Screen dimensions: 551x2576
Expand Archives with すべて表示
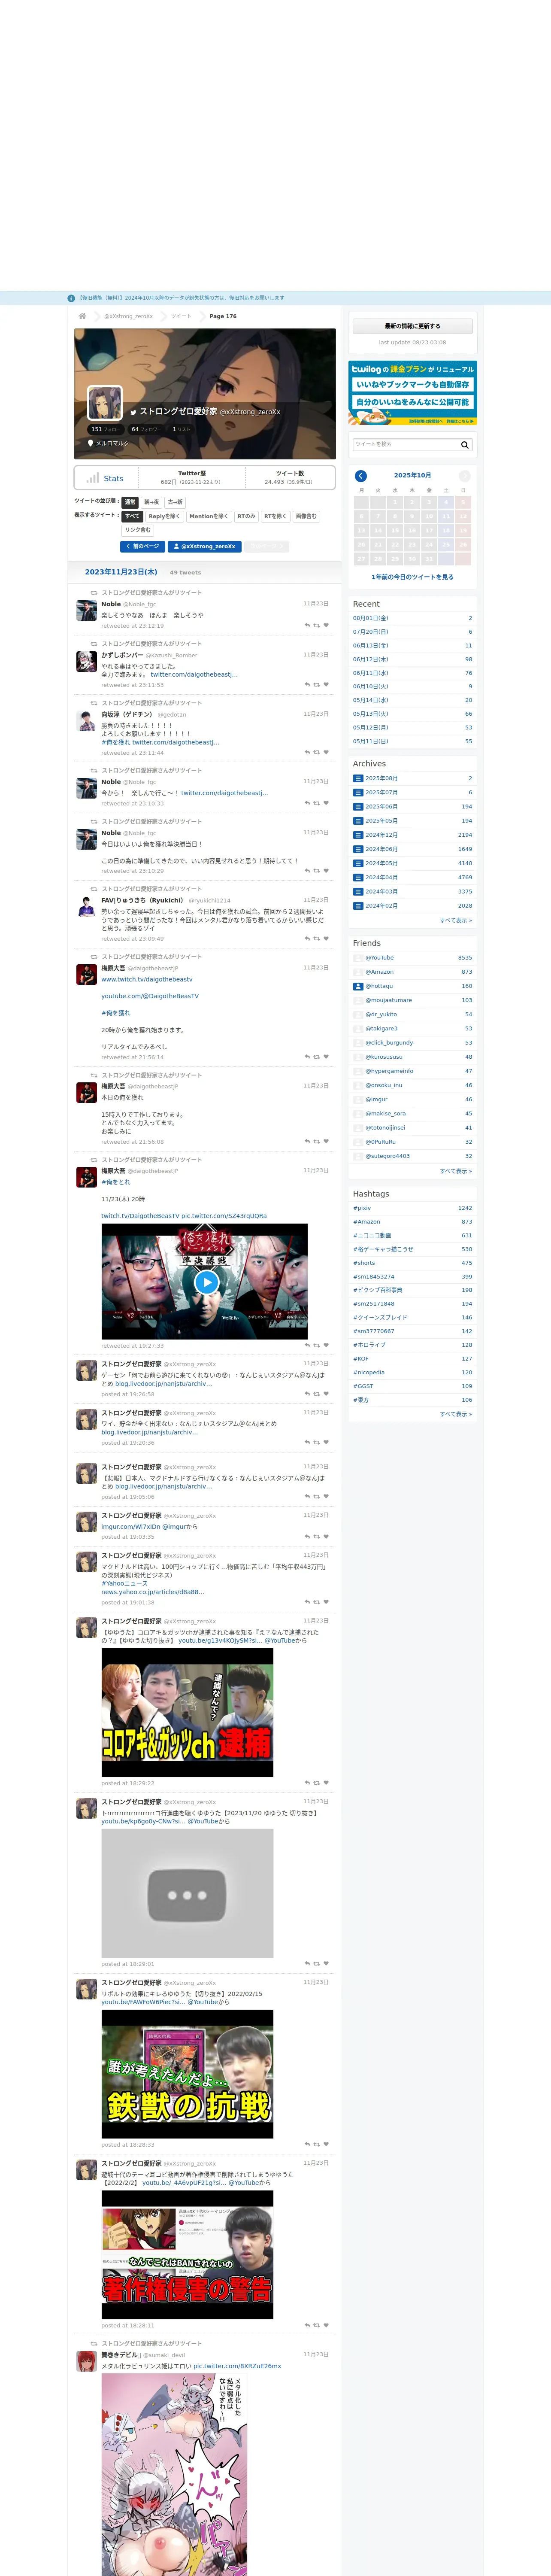pos(456,920)
